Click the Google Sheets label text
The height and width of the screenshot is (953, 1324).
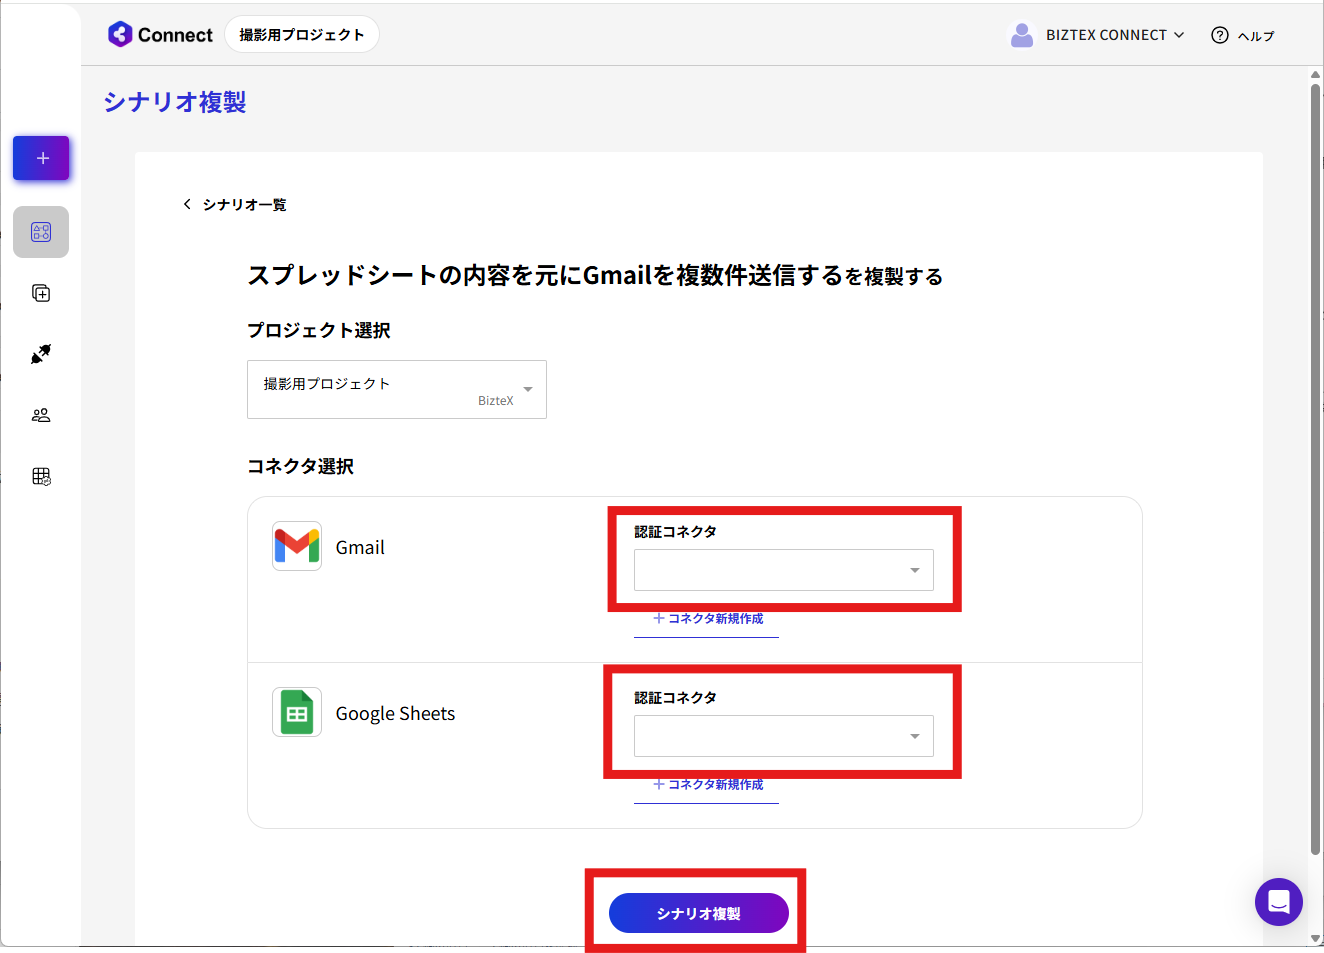[x=395, y=714]
